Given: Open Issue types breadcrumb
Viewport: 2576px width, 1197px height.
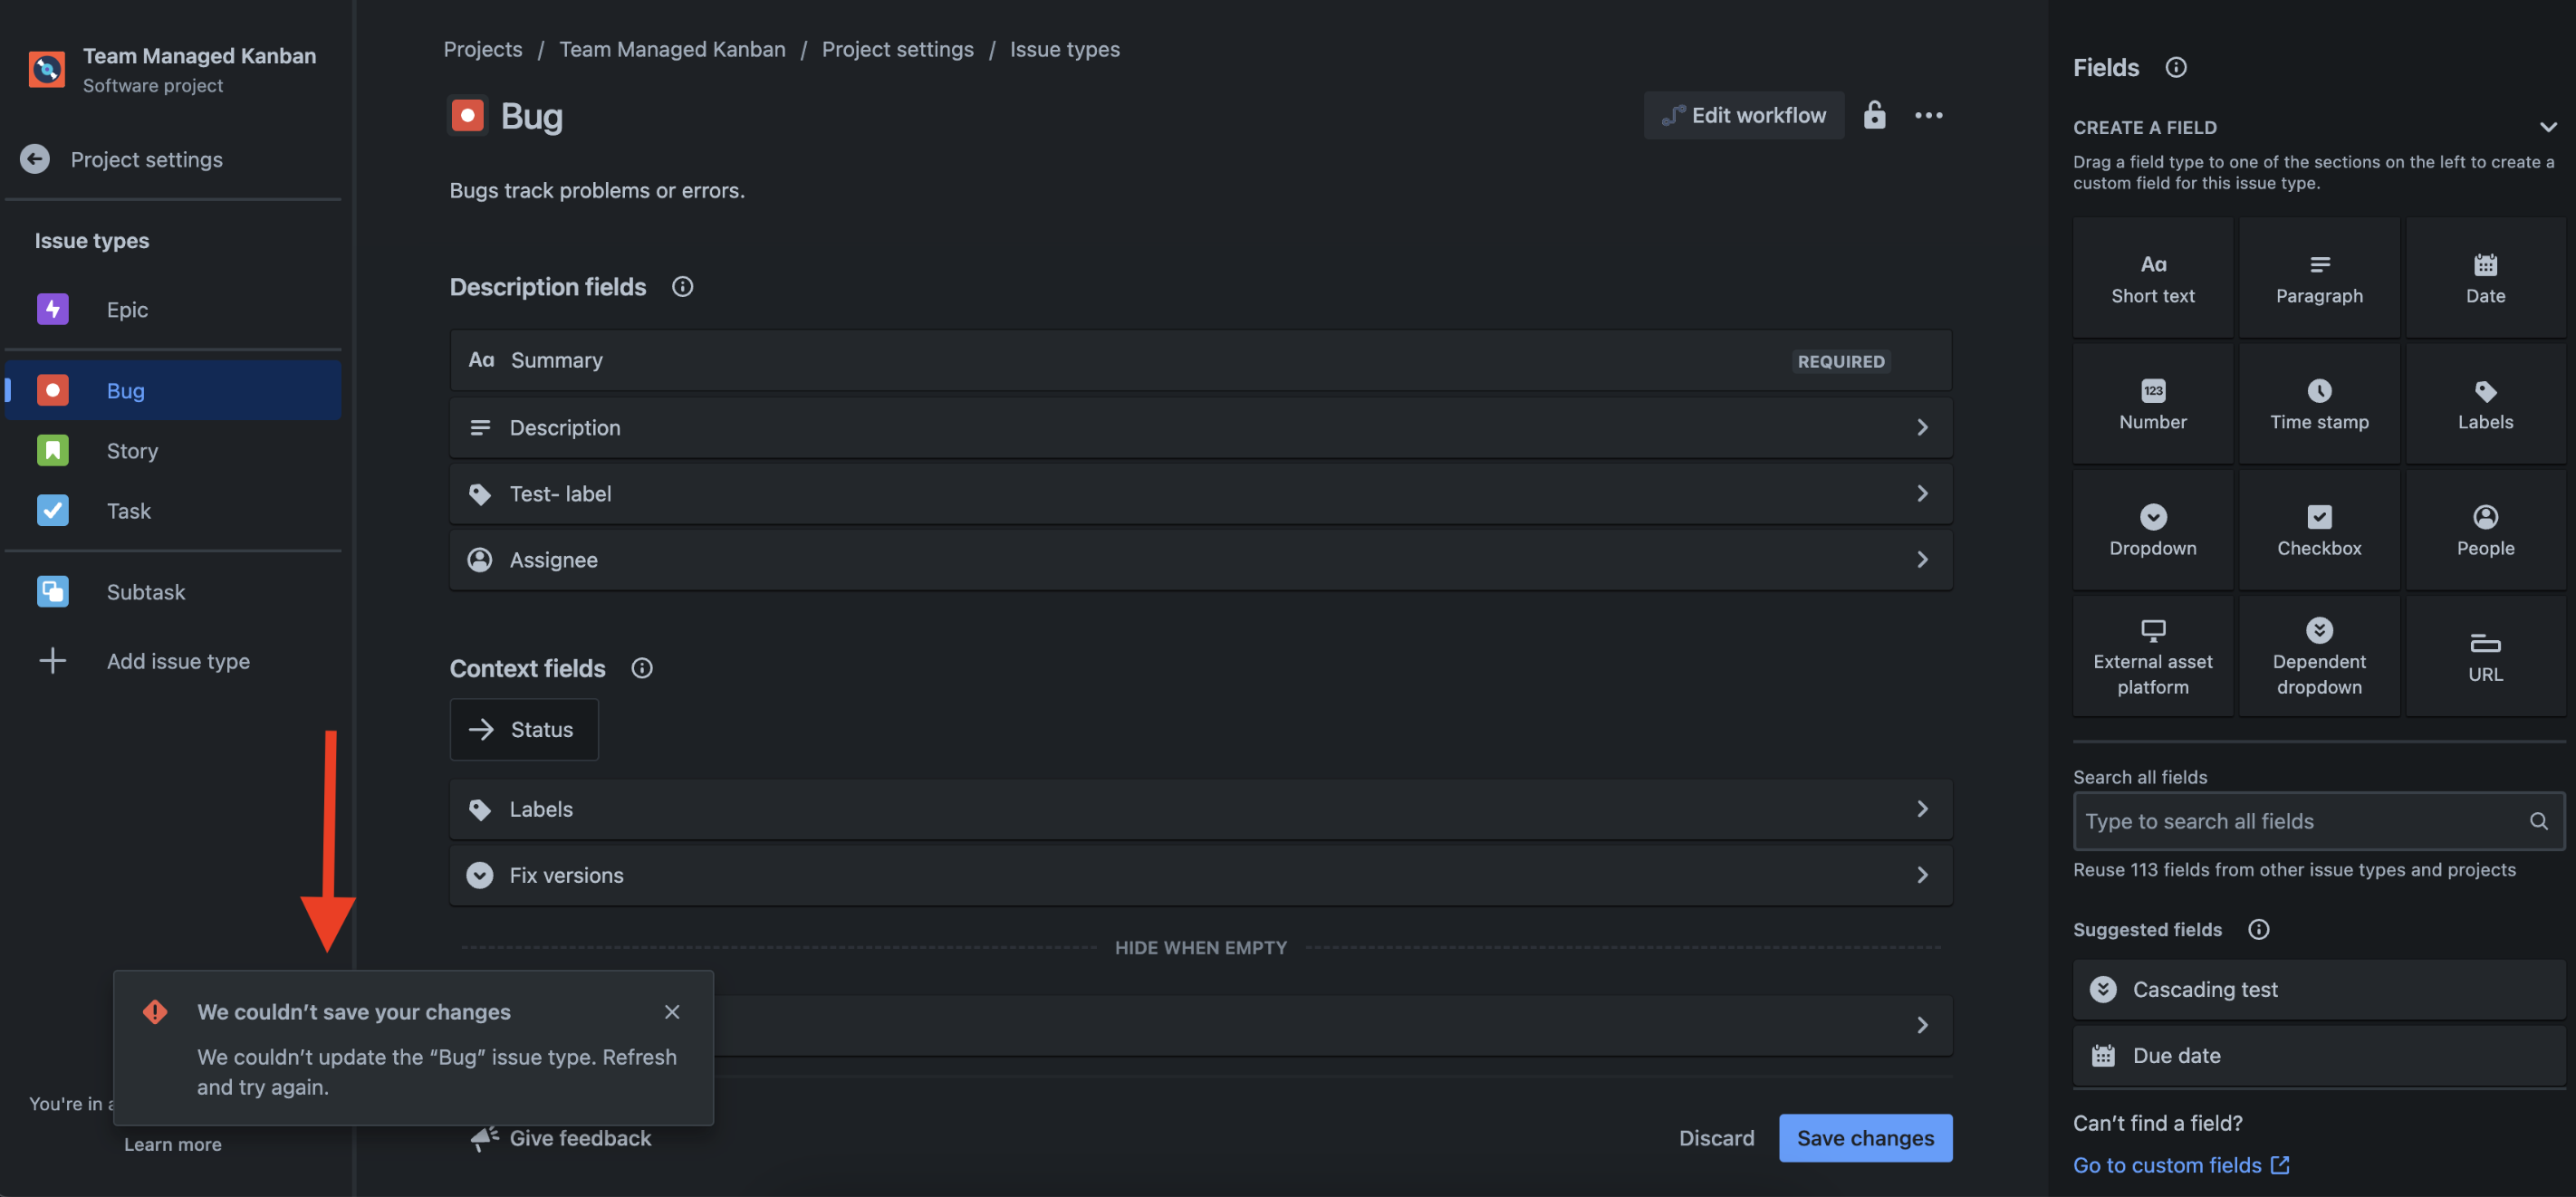Looking at the screenshot, I should 1064,49.
